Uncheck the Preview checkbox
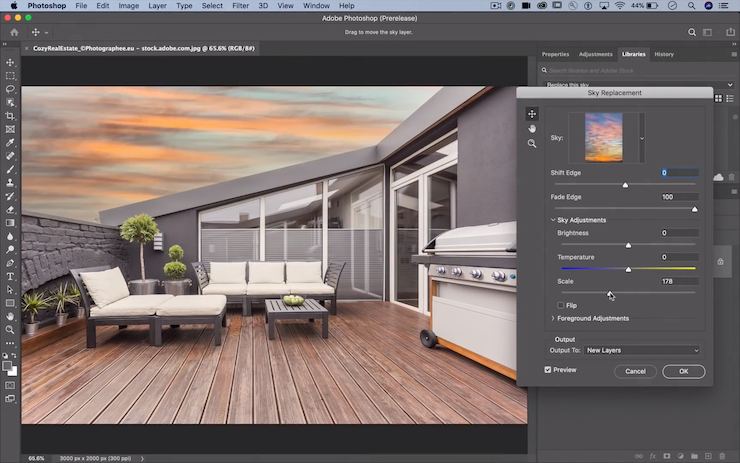Viewport: 740px width, 463px height. [x=548, y=370]
